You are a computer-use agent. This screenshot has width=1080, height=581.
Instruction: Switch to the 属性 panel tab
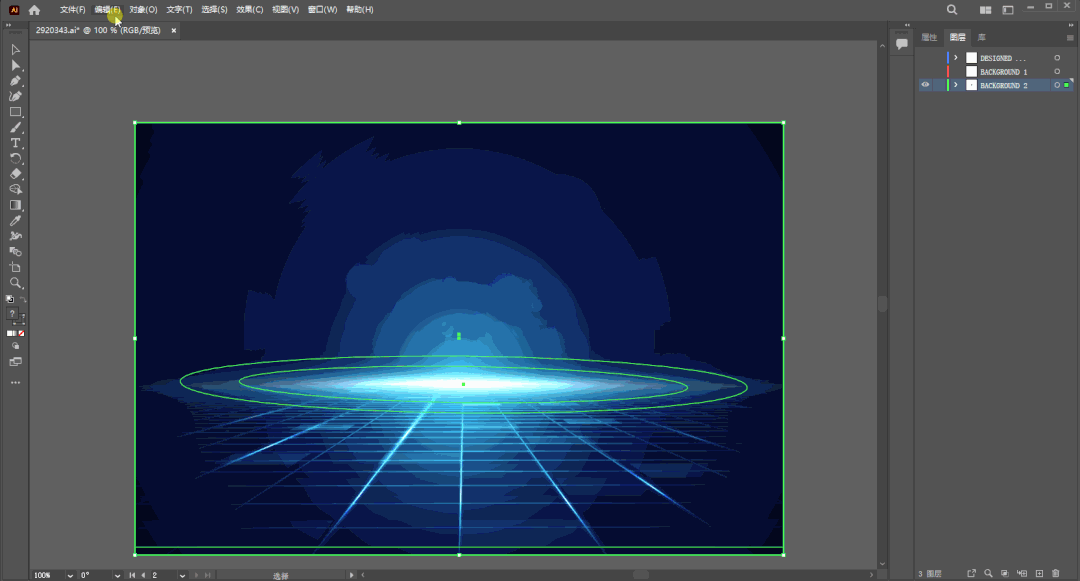click(x=929, y=37)
